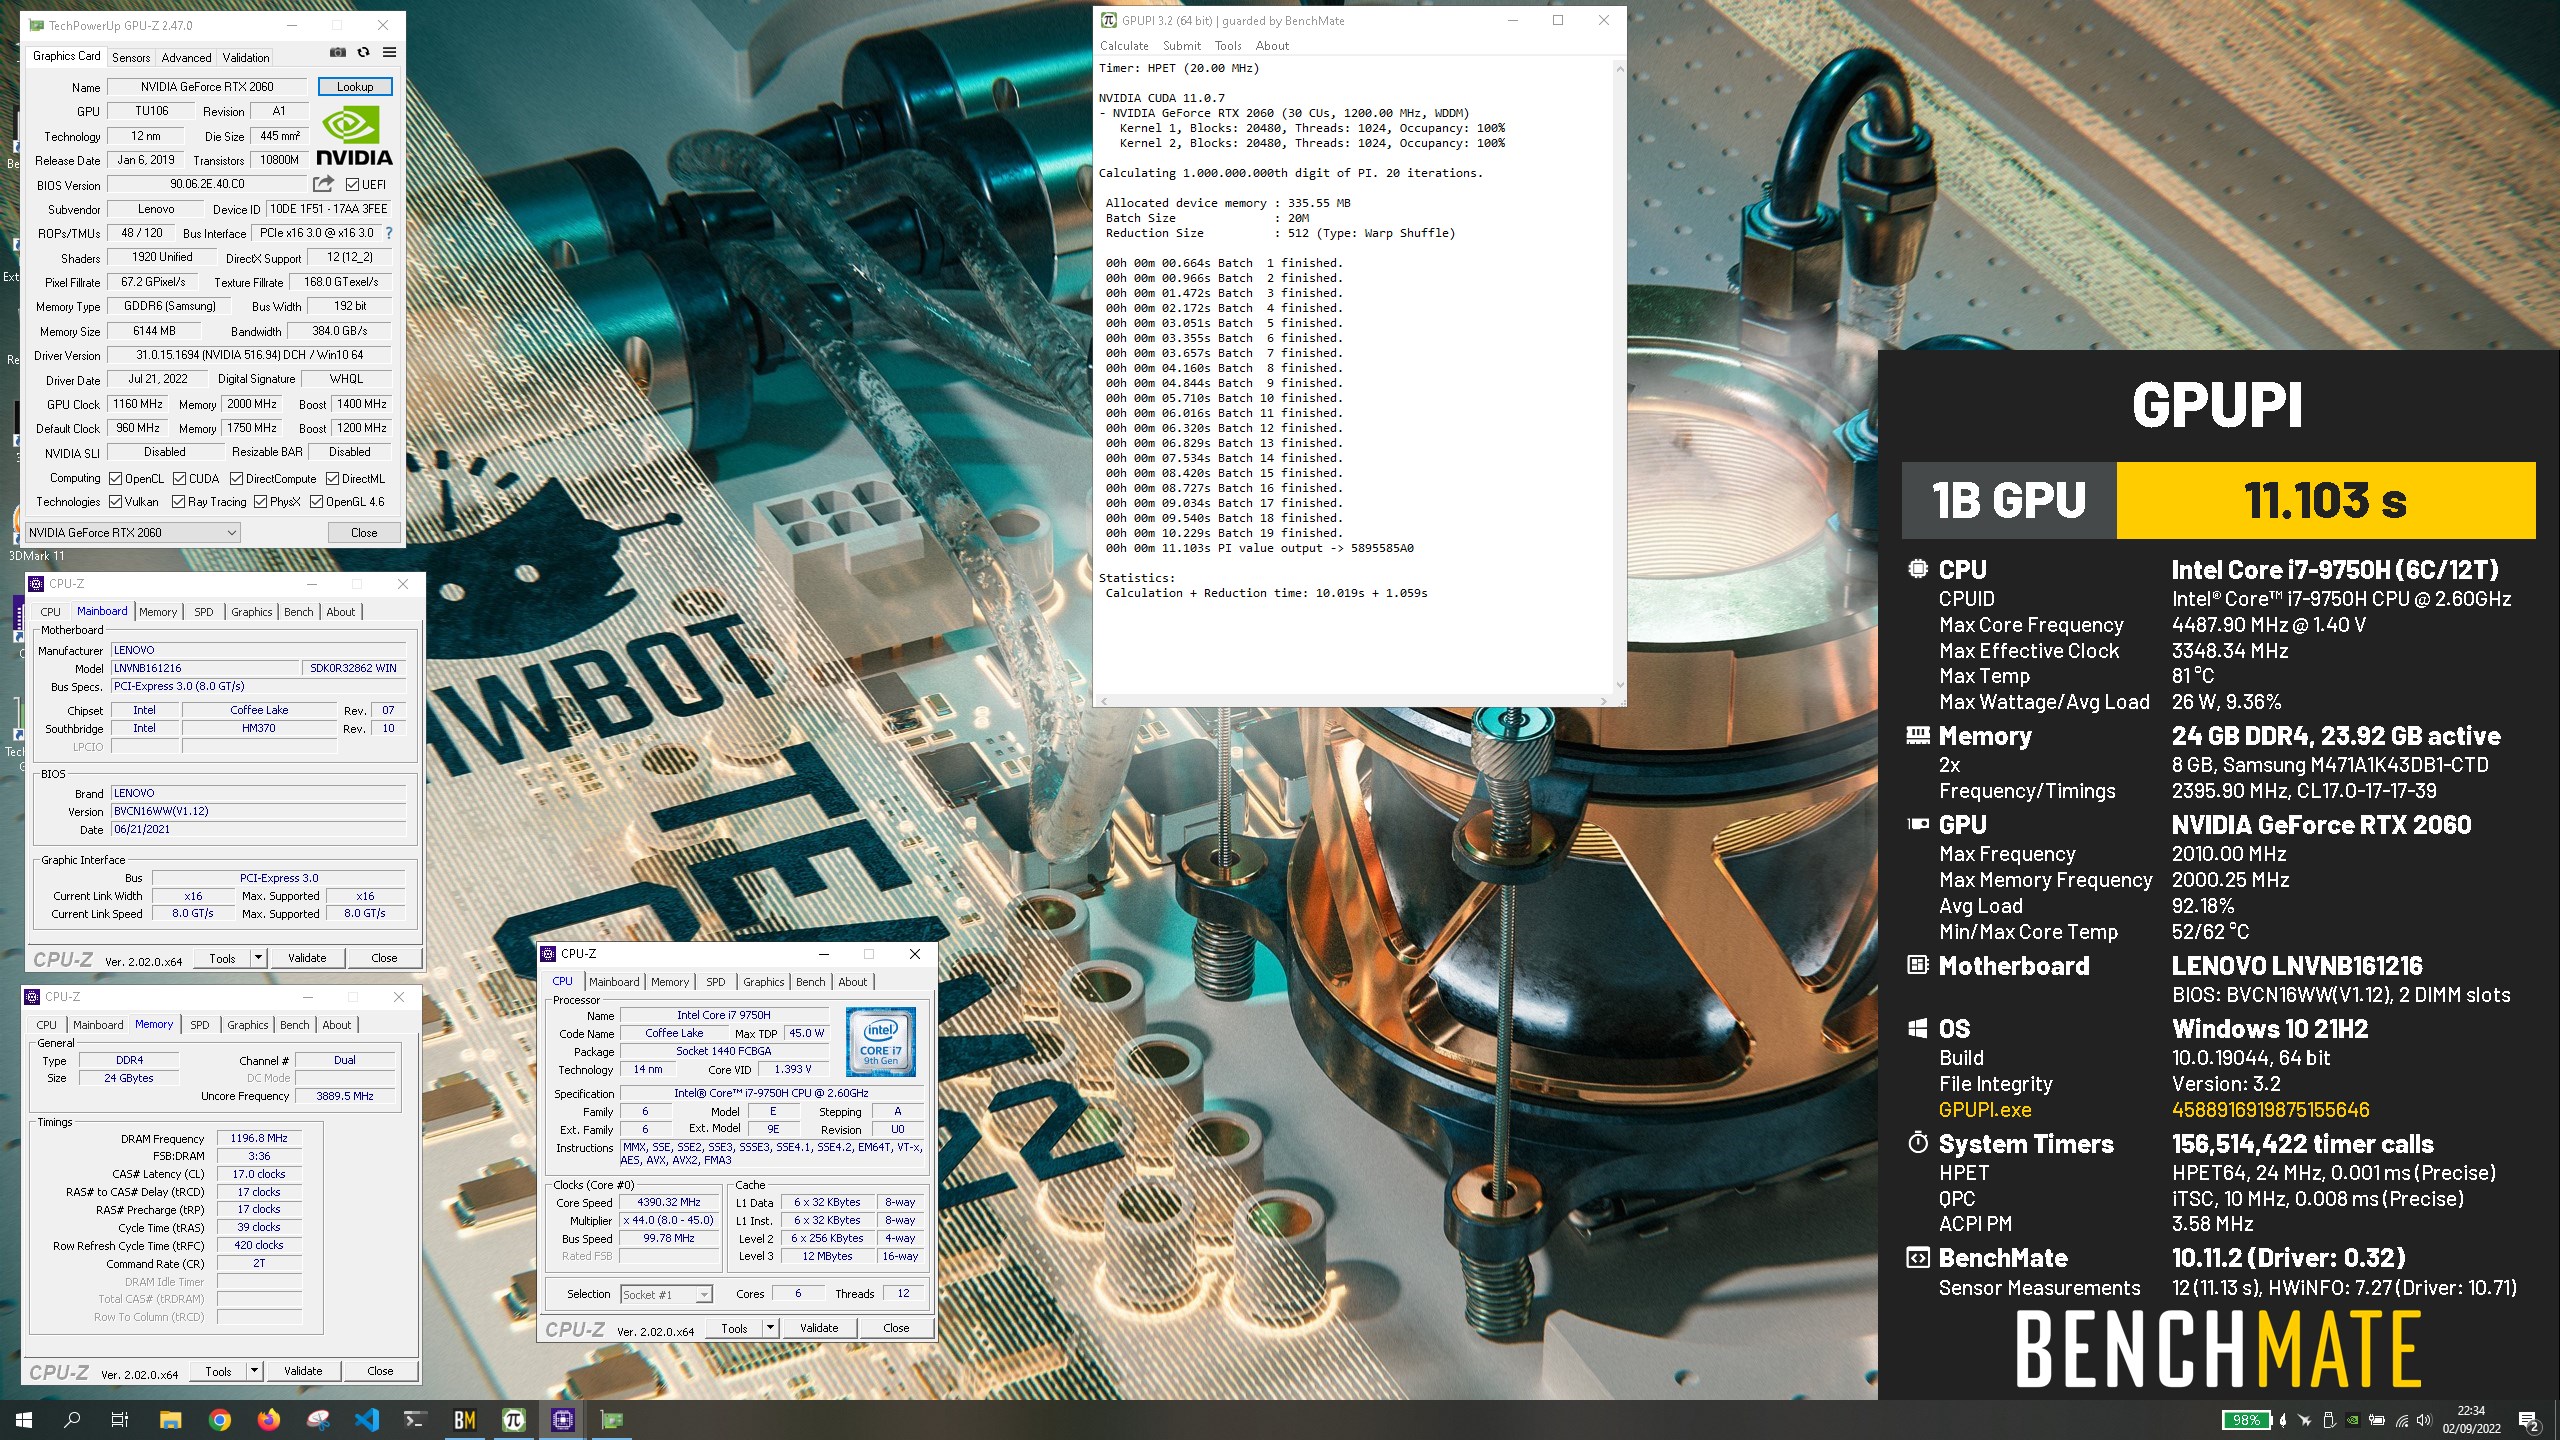Launch Firefox from the taskbar
2560x1440 pixels.
269,1420
